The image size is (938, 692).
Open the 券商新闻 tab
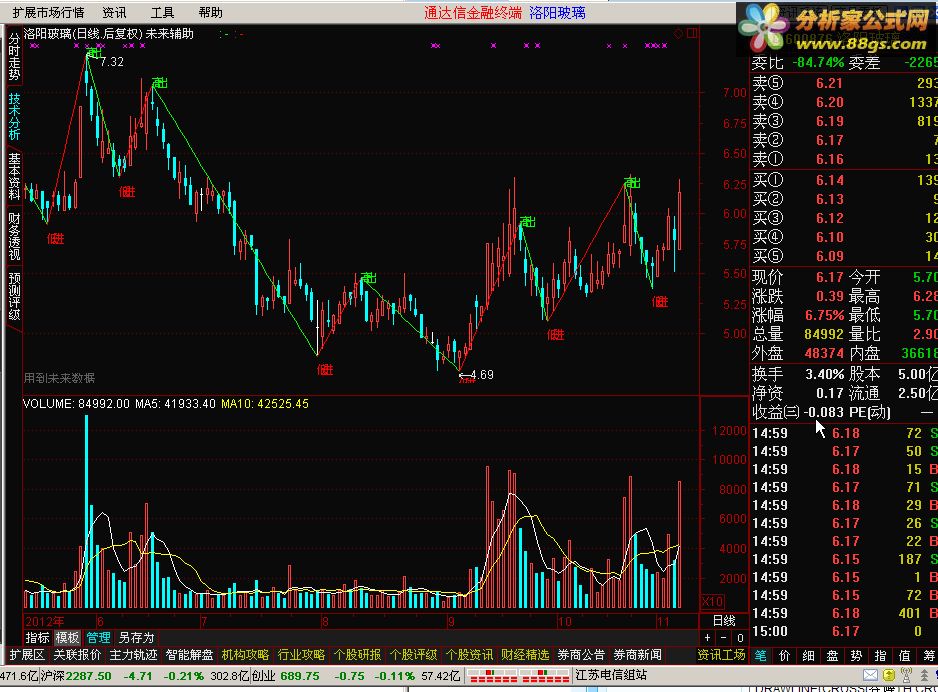click(x=638, y=655)
